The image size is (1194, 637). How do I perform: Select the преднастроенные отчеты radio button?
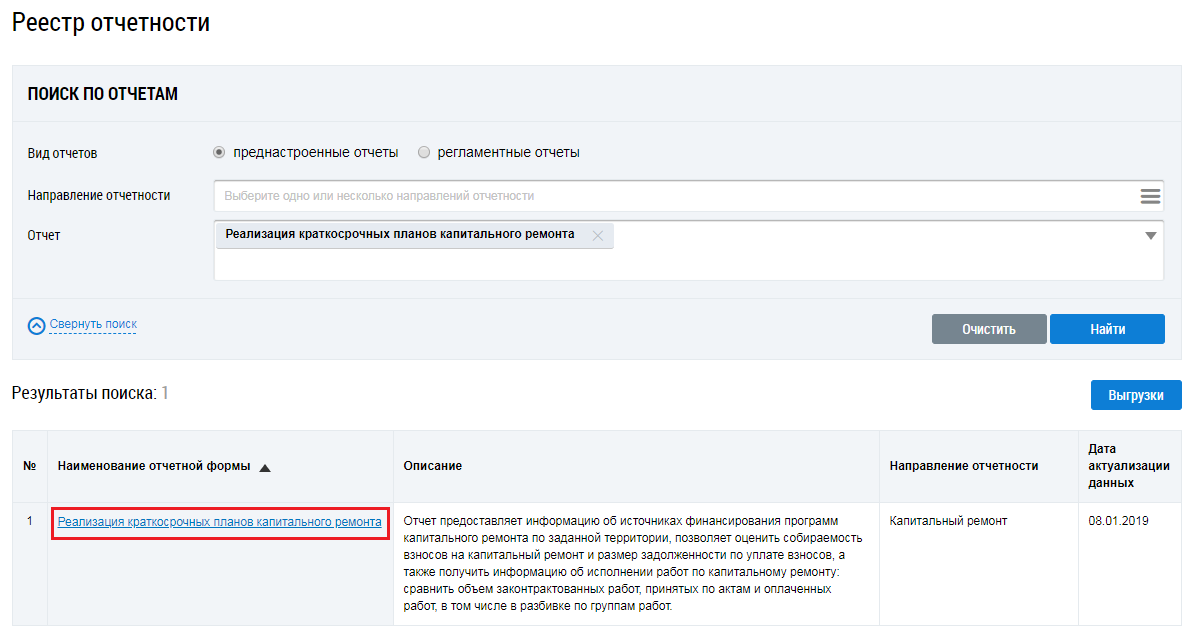pyautogui.click(x=220, y=153)
